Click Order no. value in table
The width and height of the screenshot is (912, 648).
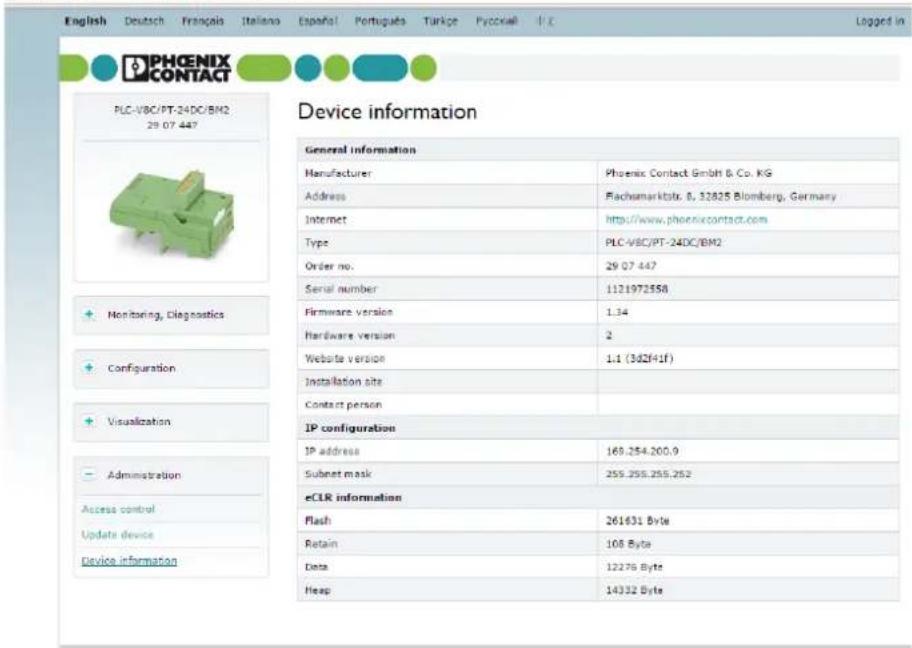click(631, 266)
